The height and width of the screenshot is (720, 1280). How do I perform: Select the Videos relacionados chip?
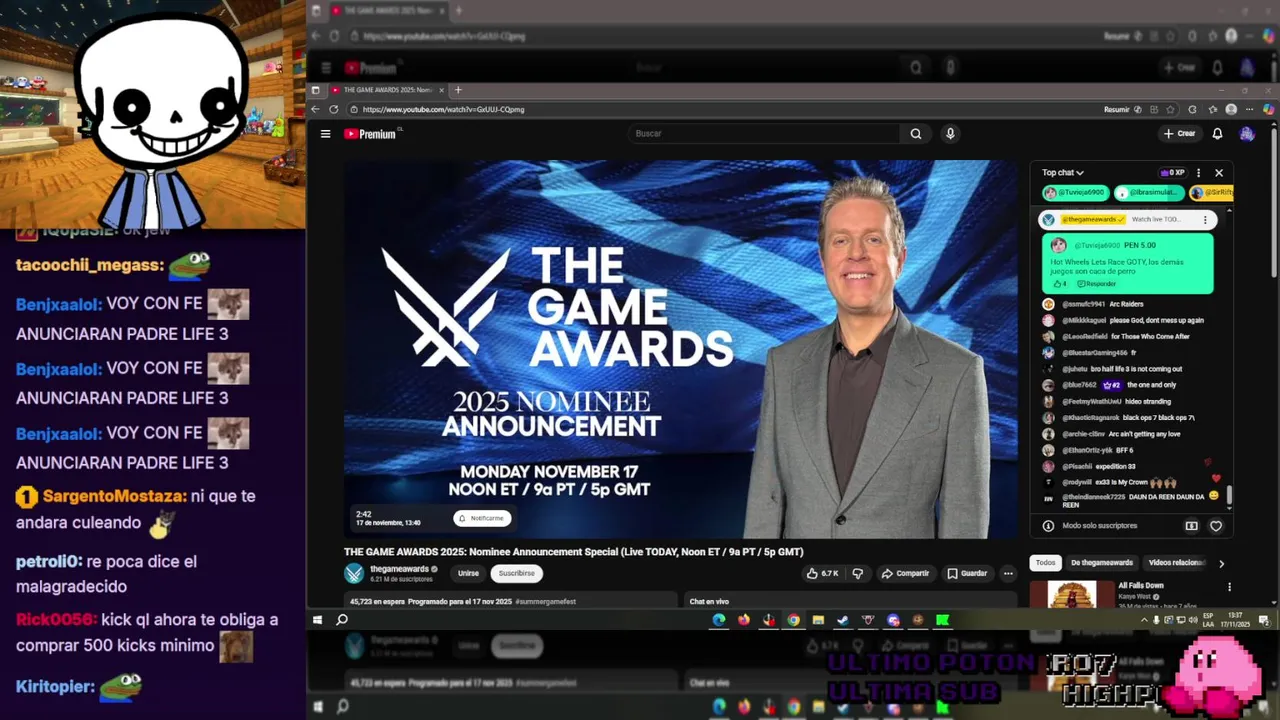click(1177, 563)
